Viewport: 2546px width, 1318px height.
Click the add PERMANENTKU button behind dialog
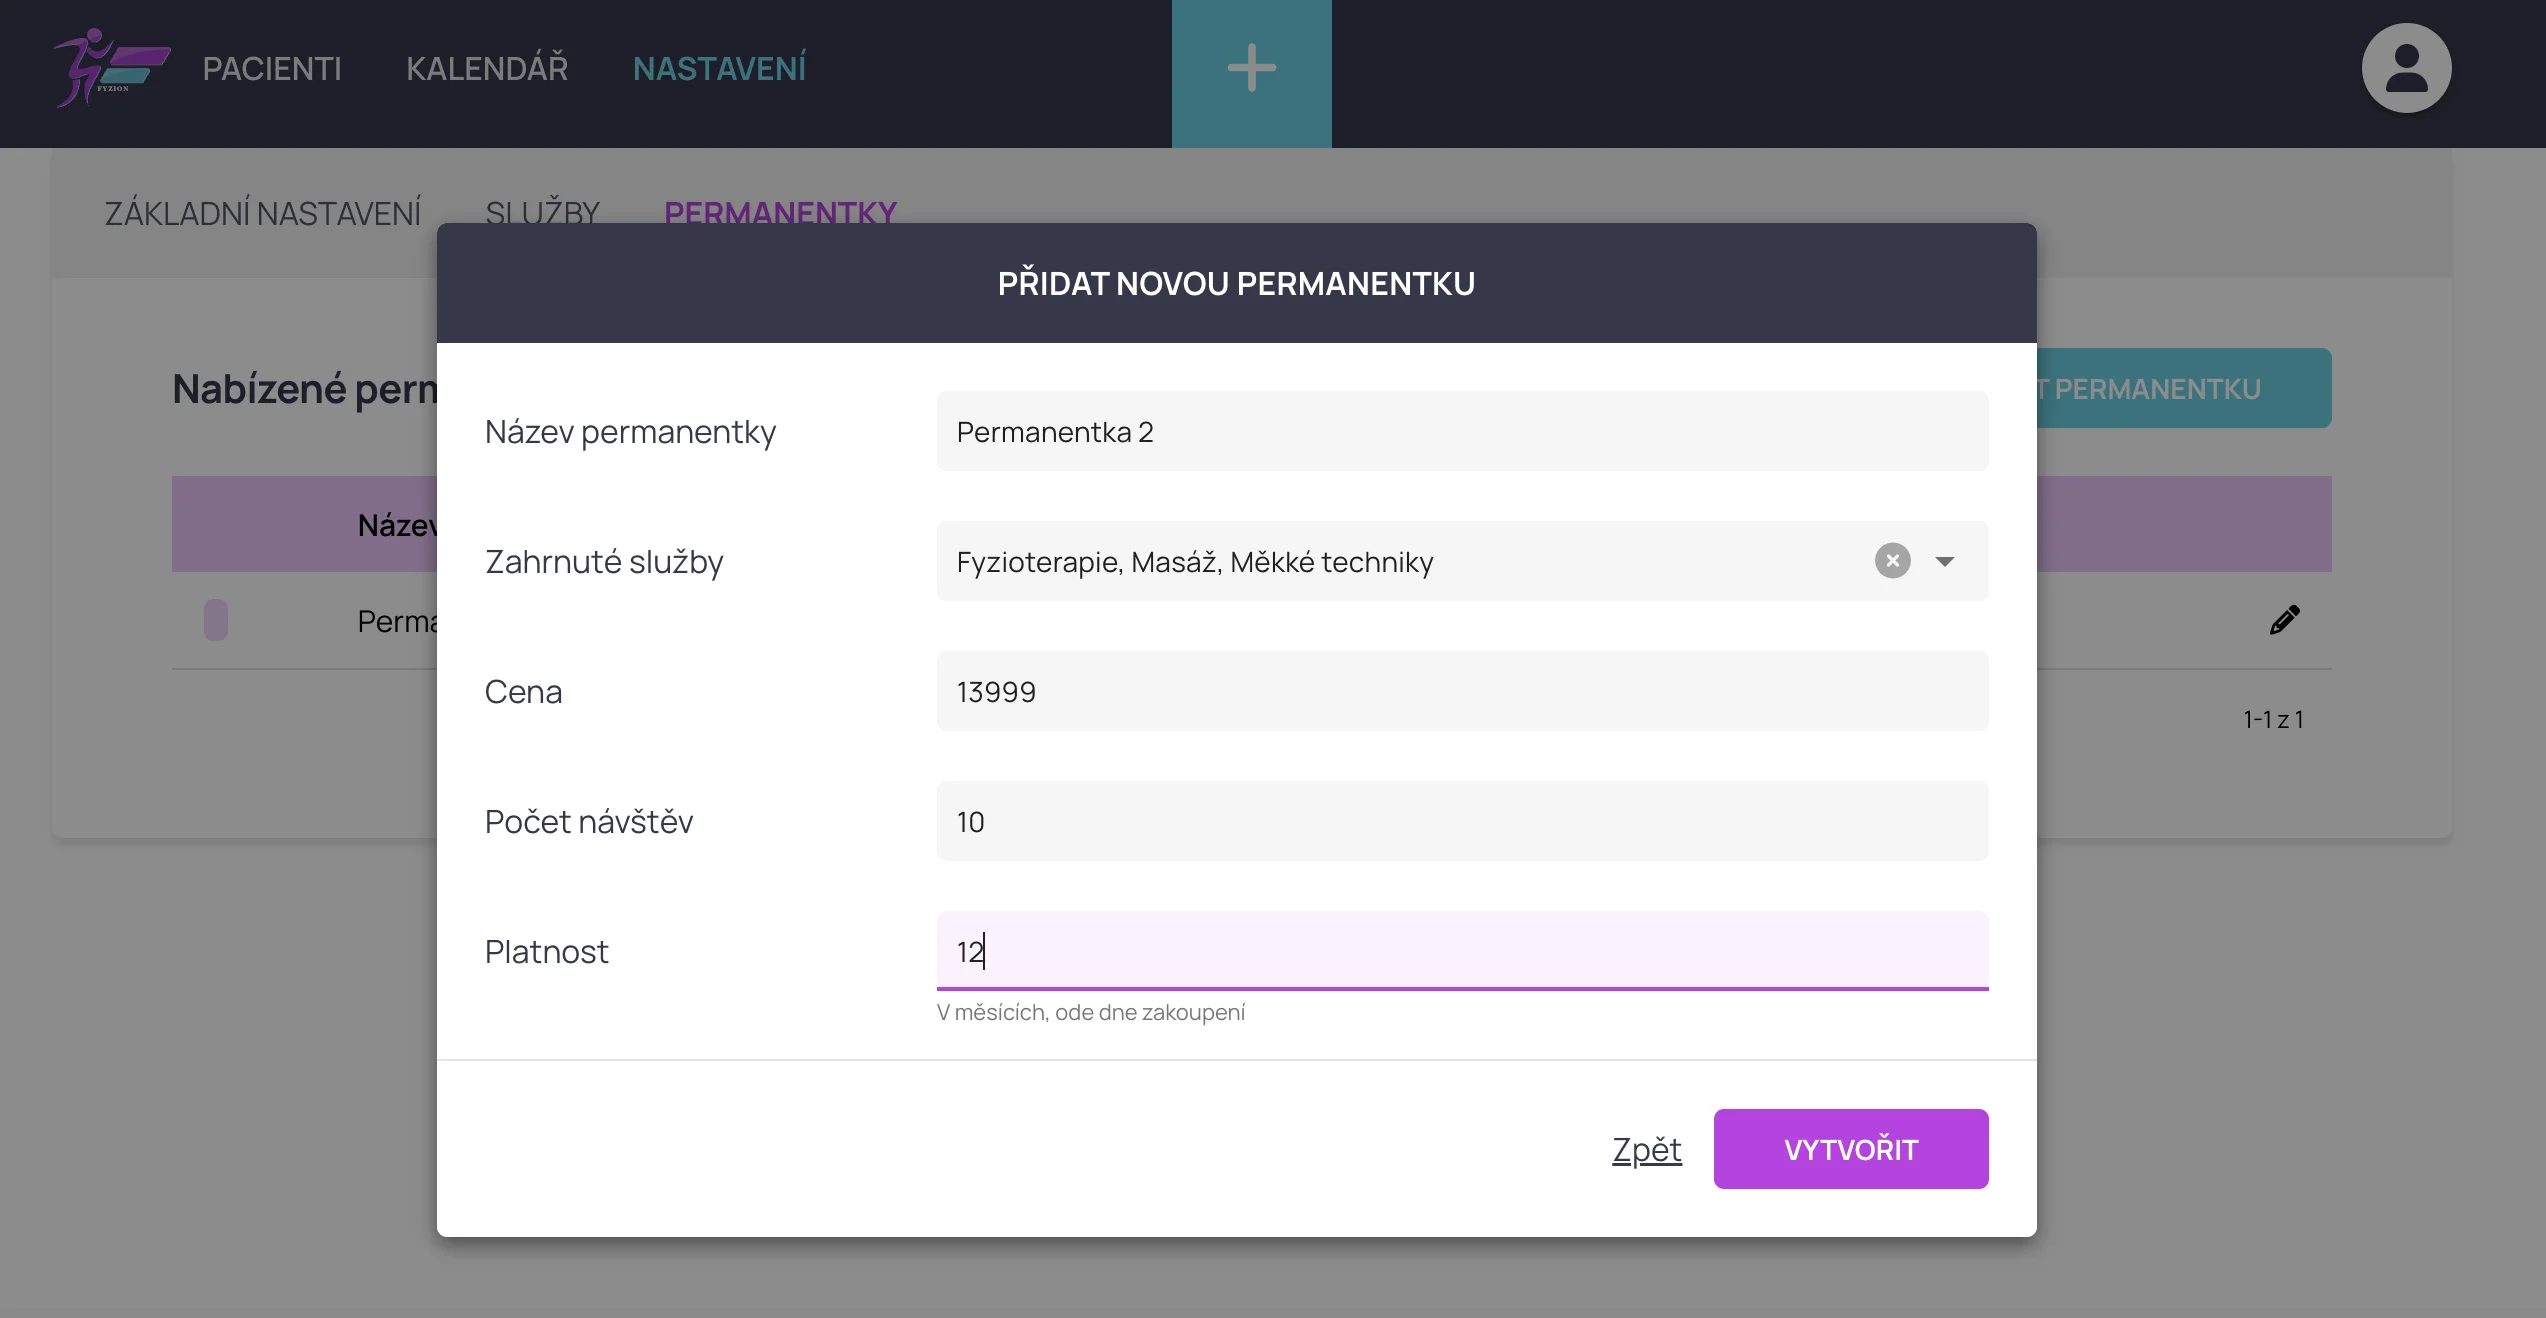click(2184, 389)
